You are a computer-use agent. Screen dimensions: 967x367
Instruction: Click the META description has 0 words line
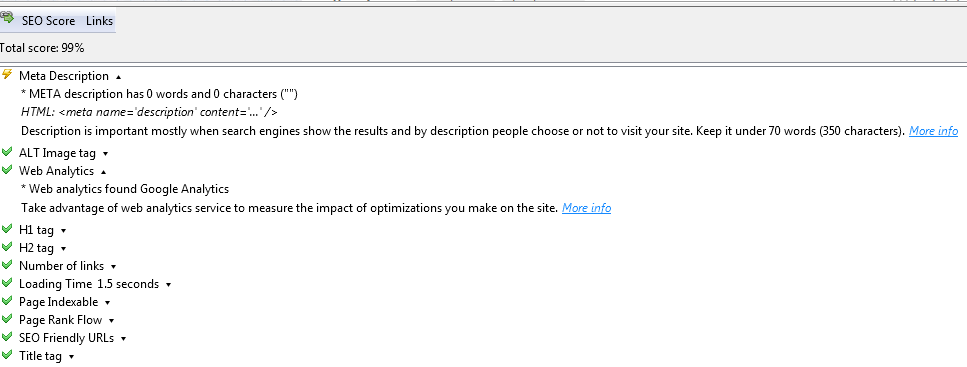160,94
